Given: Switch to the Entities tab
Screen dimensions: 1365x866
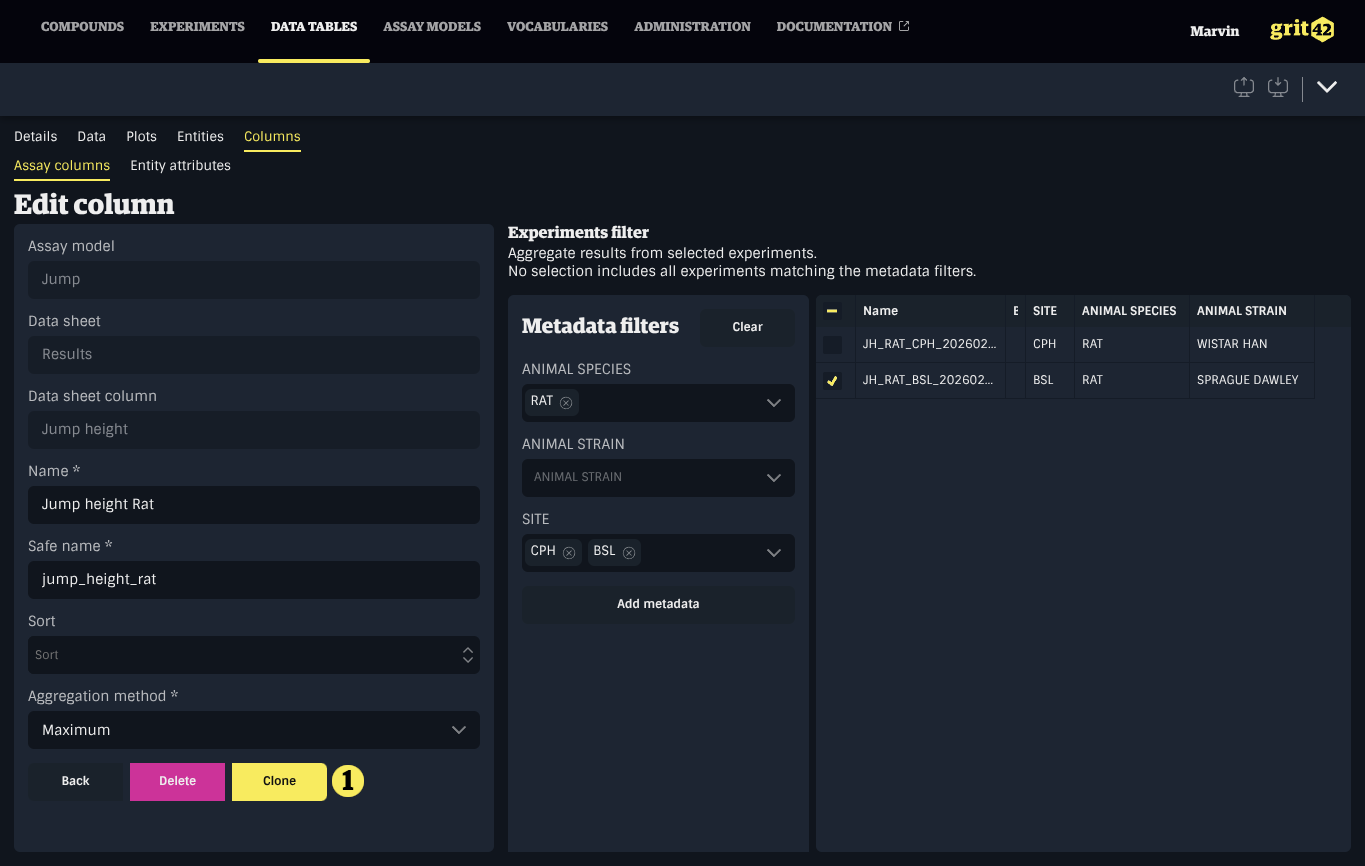Looking at the screenshot, I should coord(200,136).
